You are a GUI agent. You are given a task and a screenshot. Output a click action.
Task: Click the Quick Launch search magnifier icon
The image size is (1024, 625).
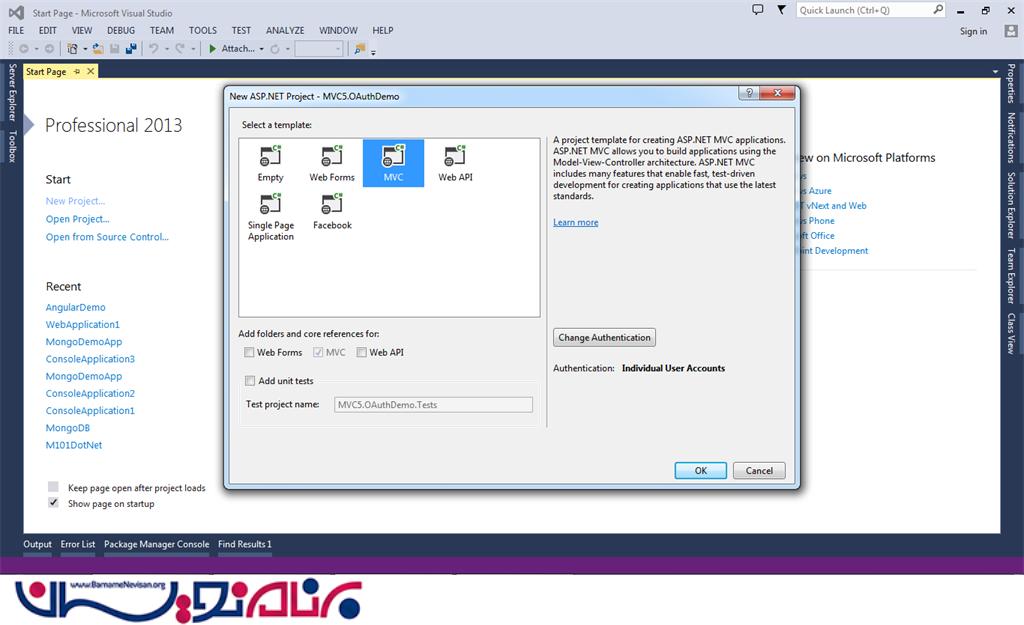[938, 10]
